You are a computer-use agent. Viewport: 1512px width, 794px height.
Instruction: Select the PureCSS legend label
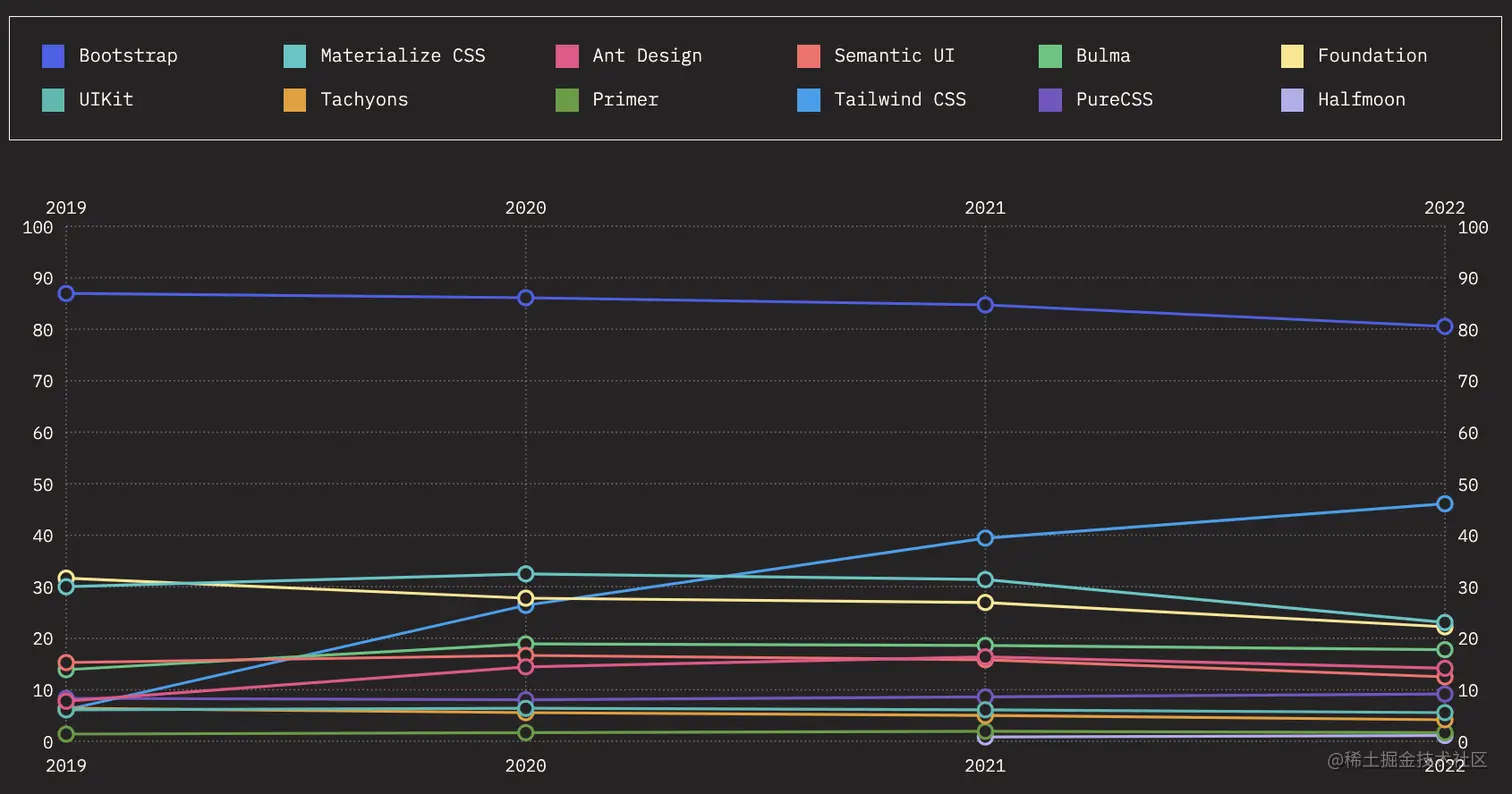pos(1115,100)
